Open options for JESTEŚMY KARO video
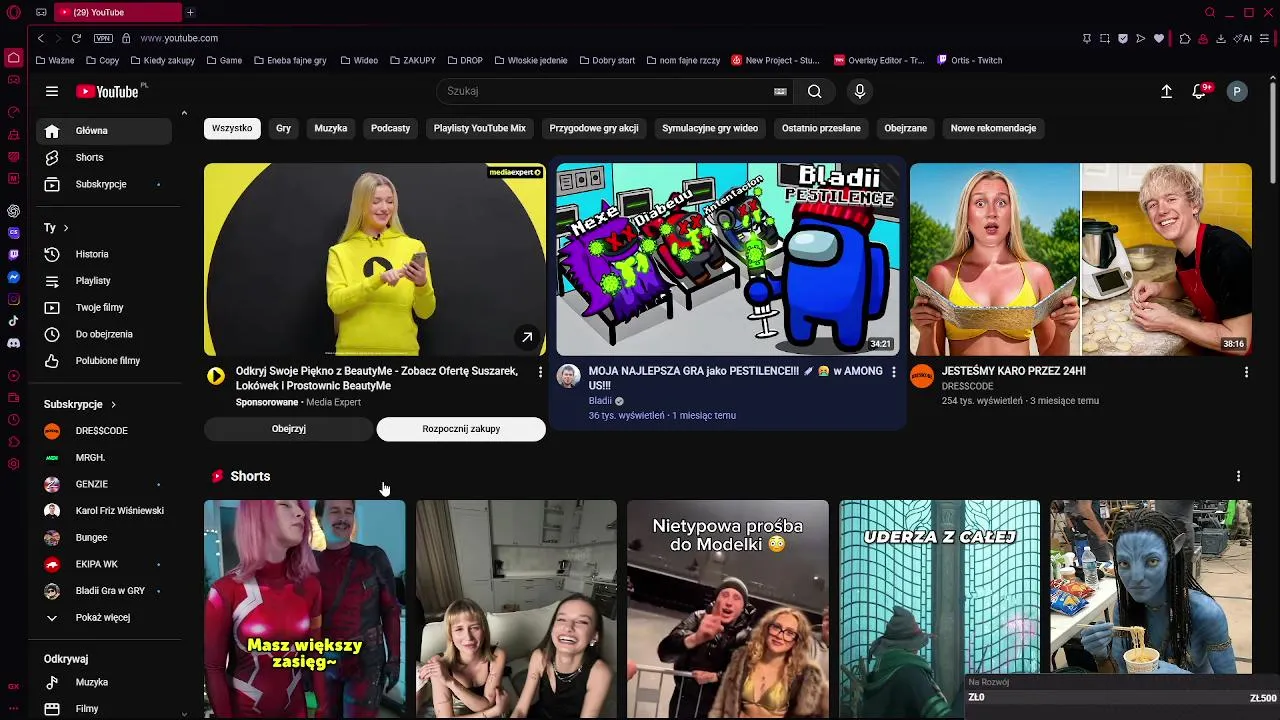 pyautogui.click(x=1246, y=372)
